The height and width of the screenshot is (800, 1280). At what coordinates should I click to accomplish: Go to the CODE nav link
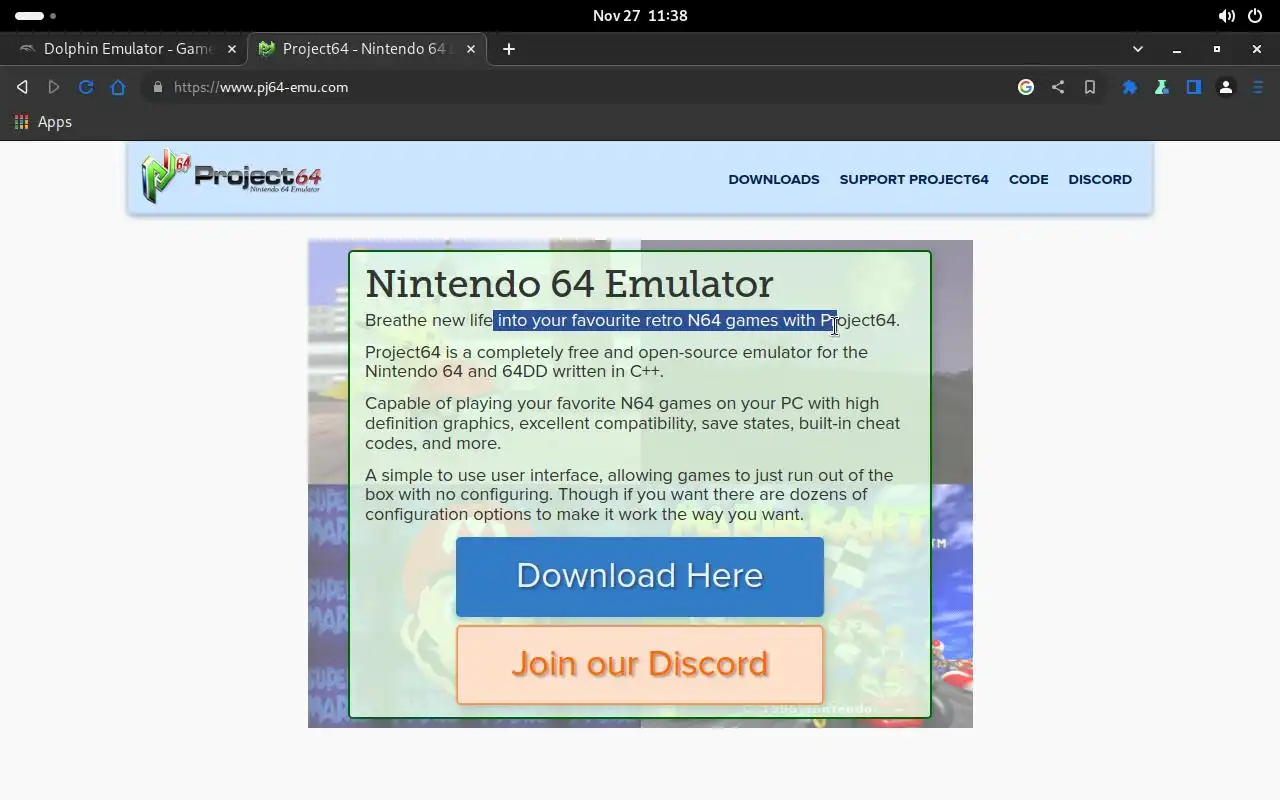pyautogui.click(x=1028, y=180)
